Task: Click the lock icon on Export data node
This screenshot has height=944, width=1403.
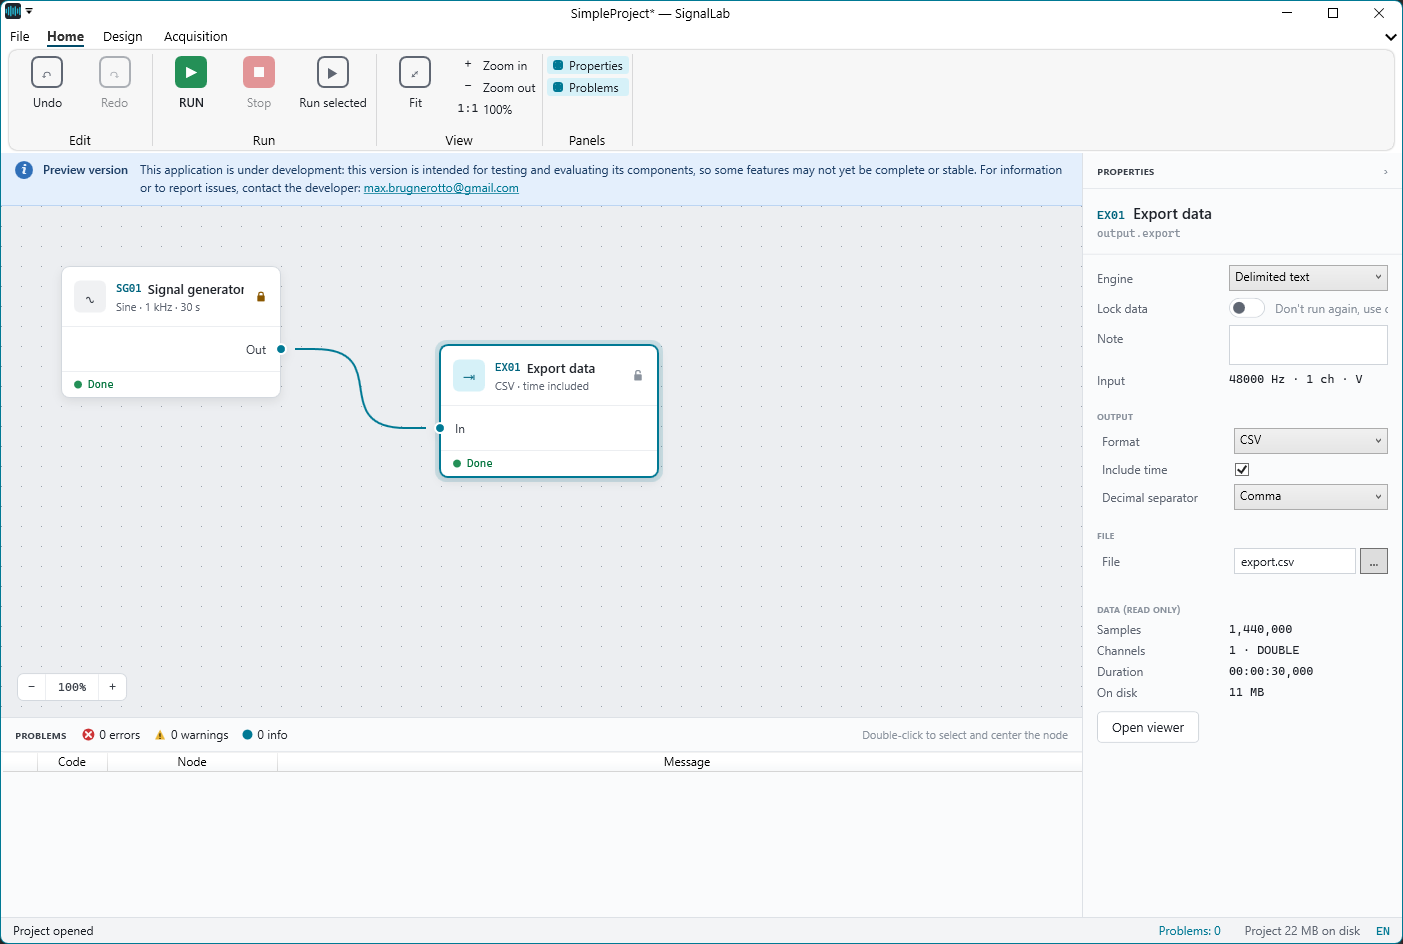Action: click(x=638, y=376)
